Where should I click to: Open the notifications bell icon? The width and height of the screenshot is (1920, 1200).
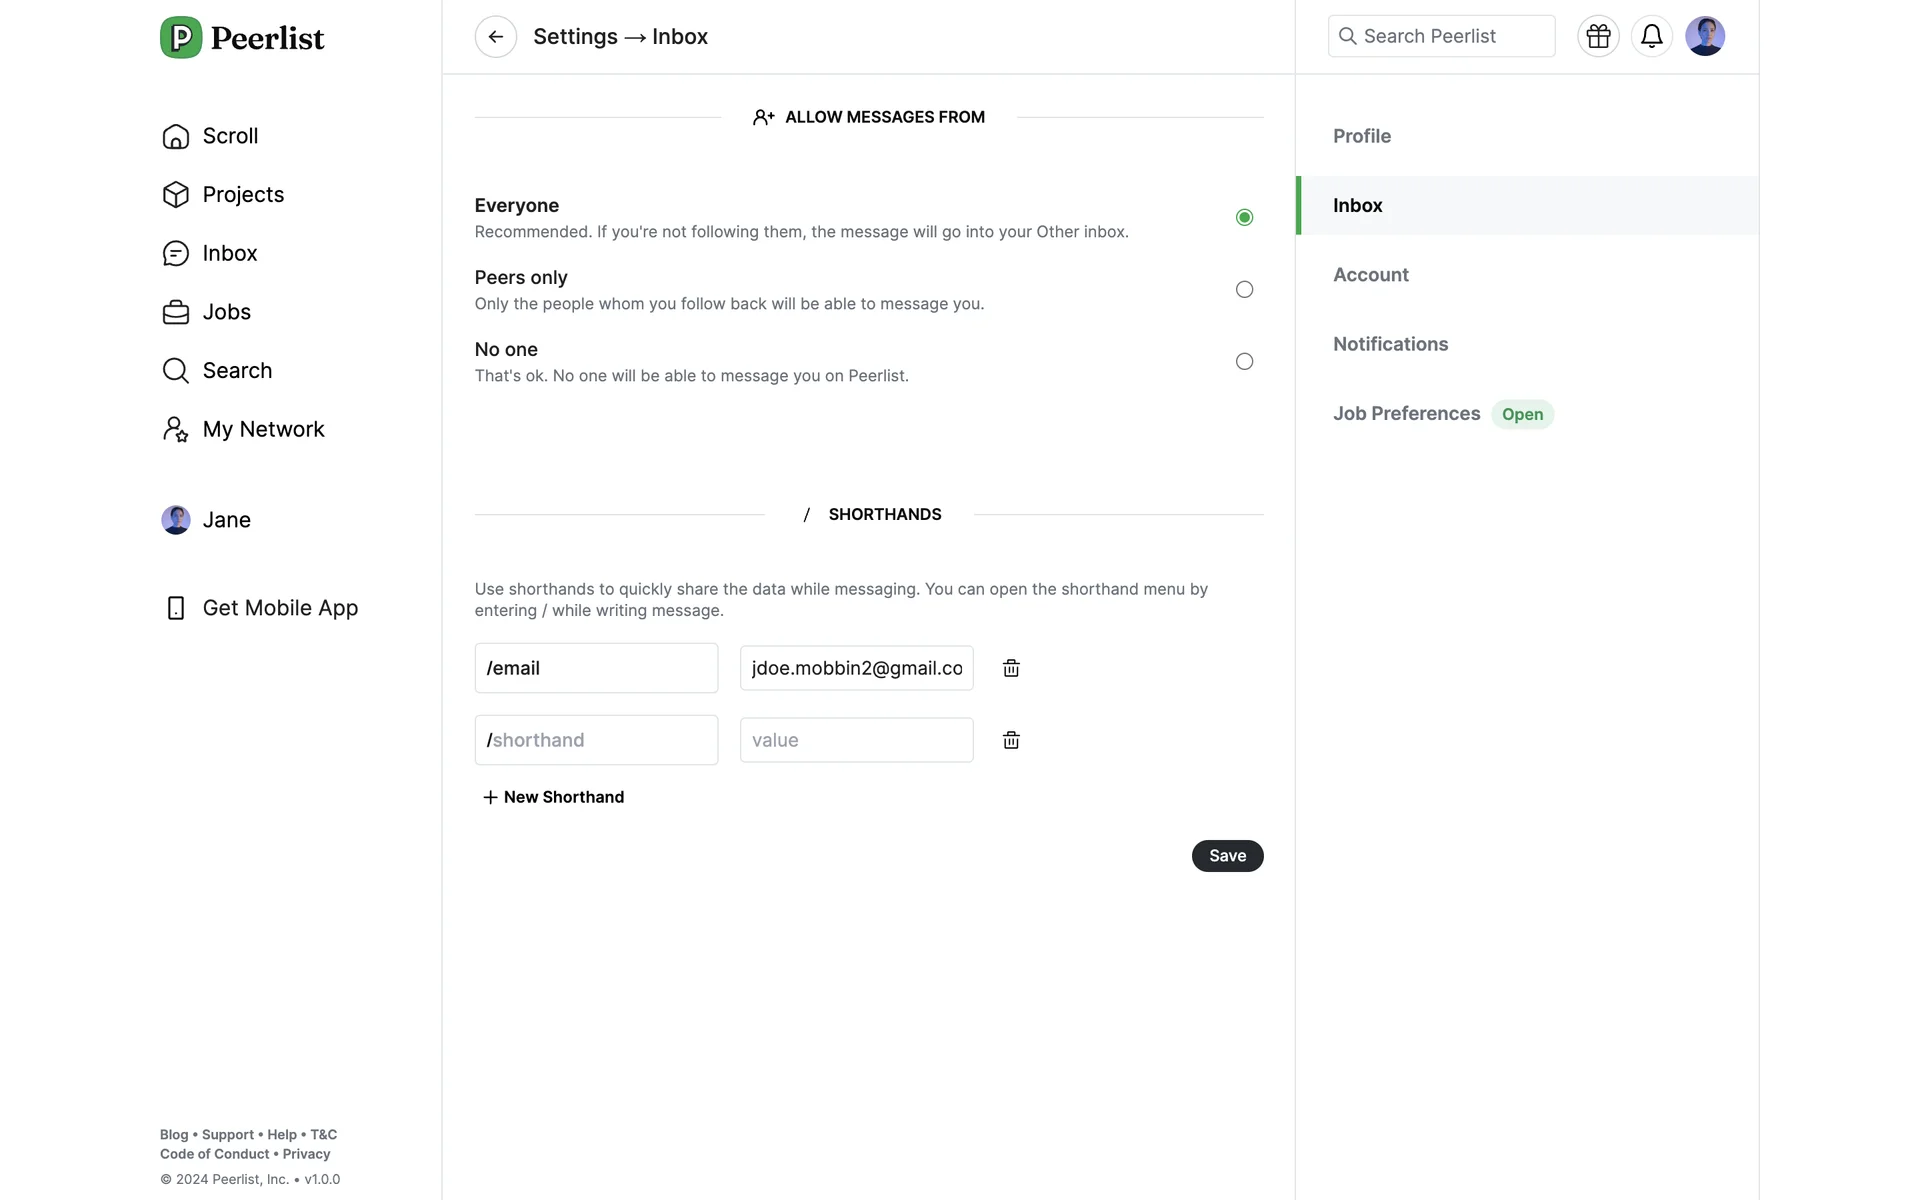click(x=1651, y=37)
